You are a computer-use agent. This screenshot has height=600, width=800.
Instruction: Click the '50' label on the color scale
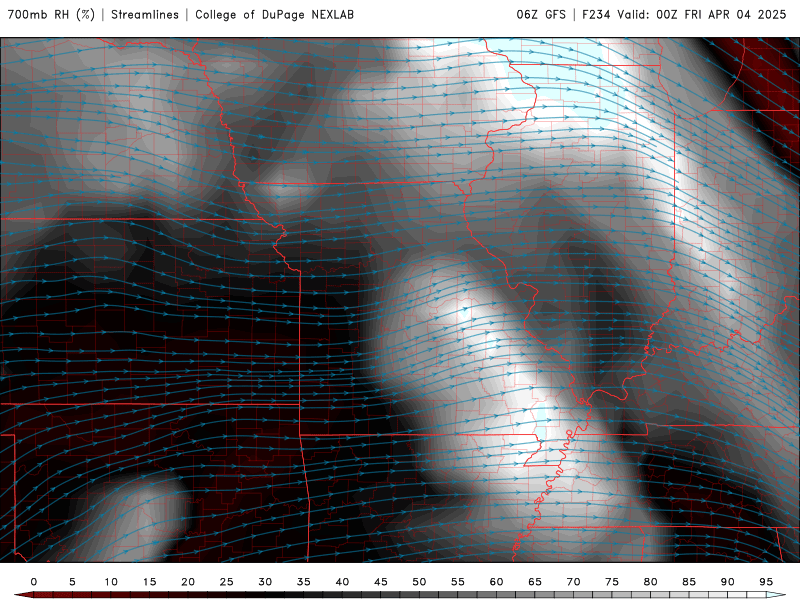[x=419, y=582]
